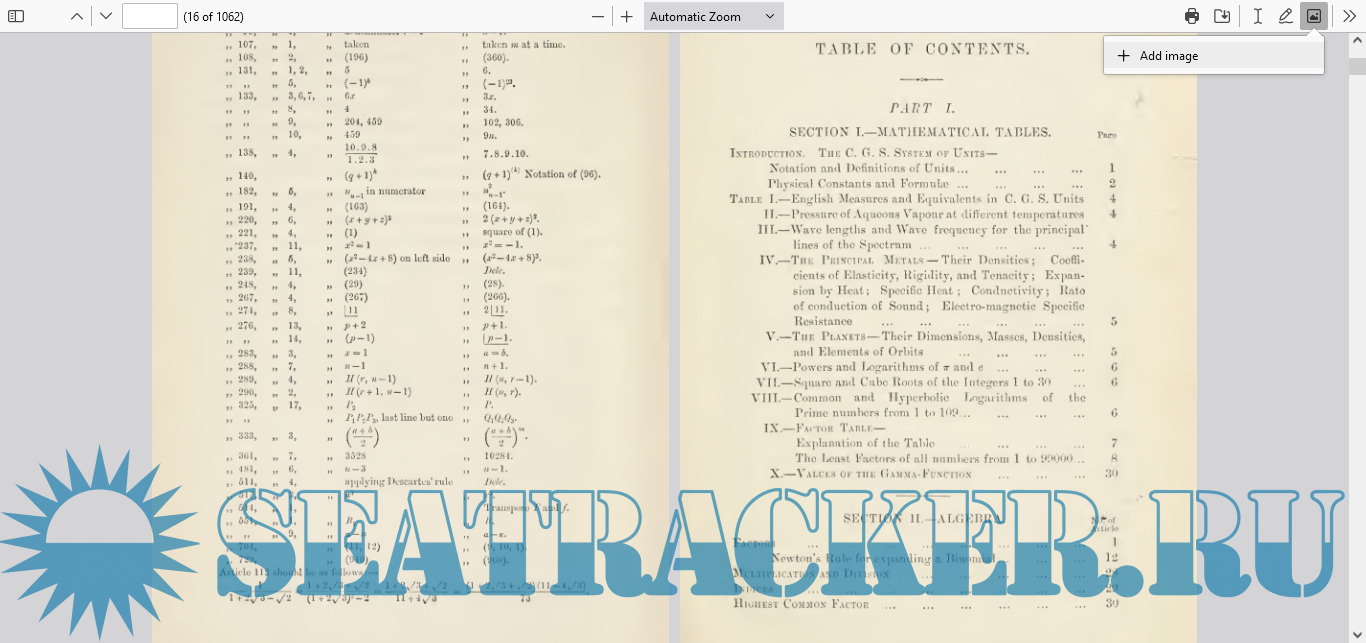Screen dimensions: 1366x643
Task: Click the Table of Contents heading
Action: tap(922, 49)
